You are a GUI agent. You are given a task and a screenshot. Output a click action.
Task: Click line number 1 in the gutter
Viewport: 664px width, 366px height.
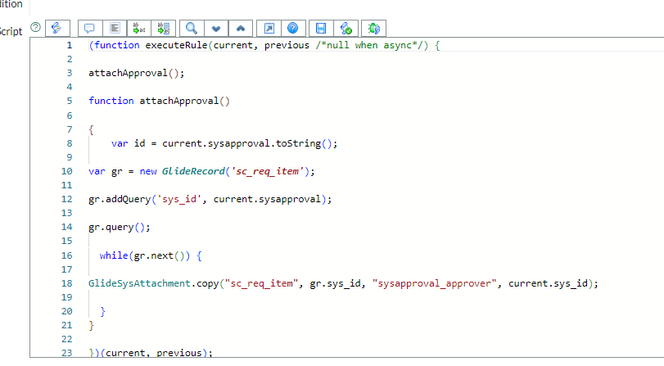[x=69, y=45]
